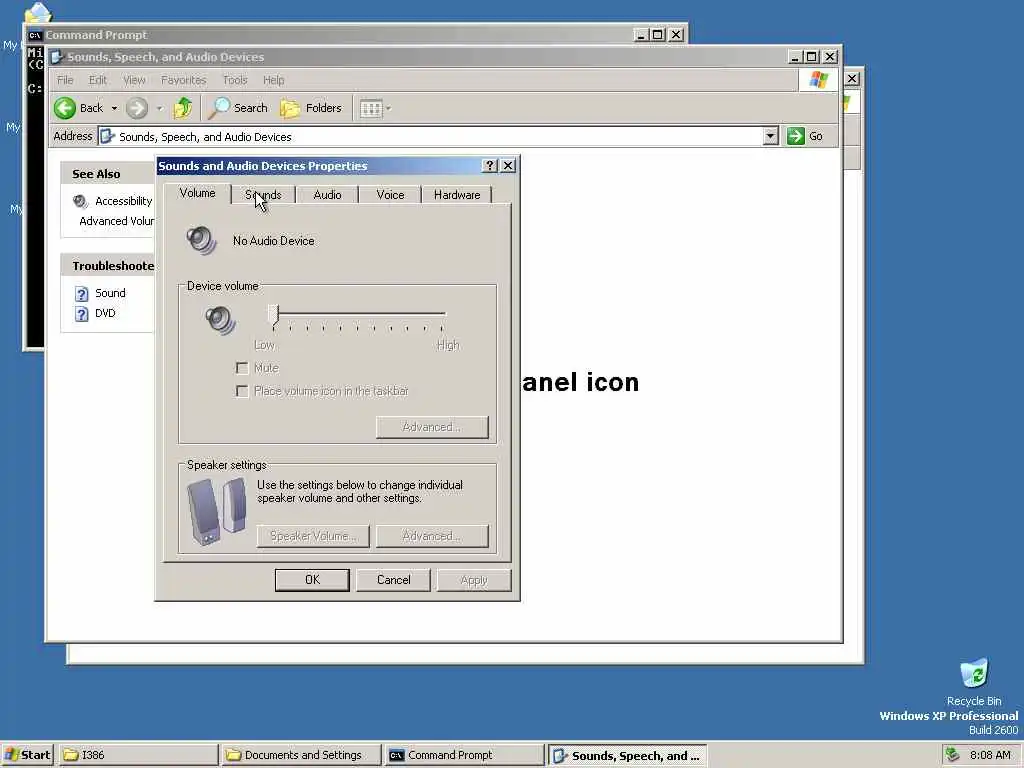Click the Sound troubleshooter help icon
Image resolution: width=1024 pixels, height=768 pixels.
click(82, 294)
